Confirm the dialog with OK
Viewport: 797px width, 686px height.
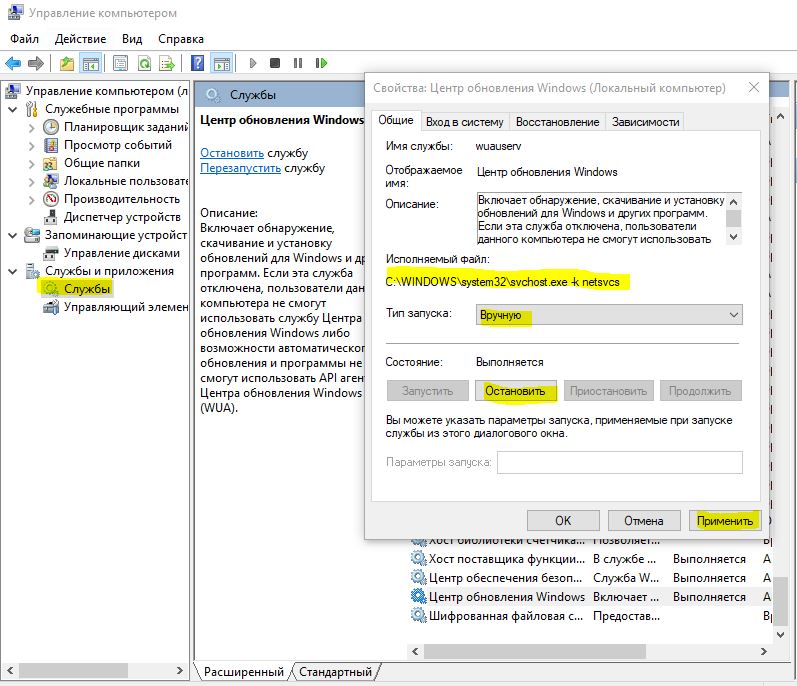[x=563, y=521]
